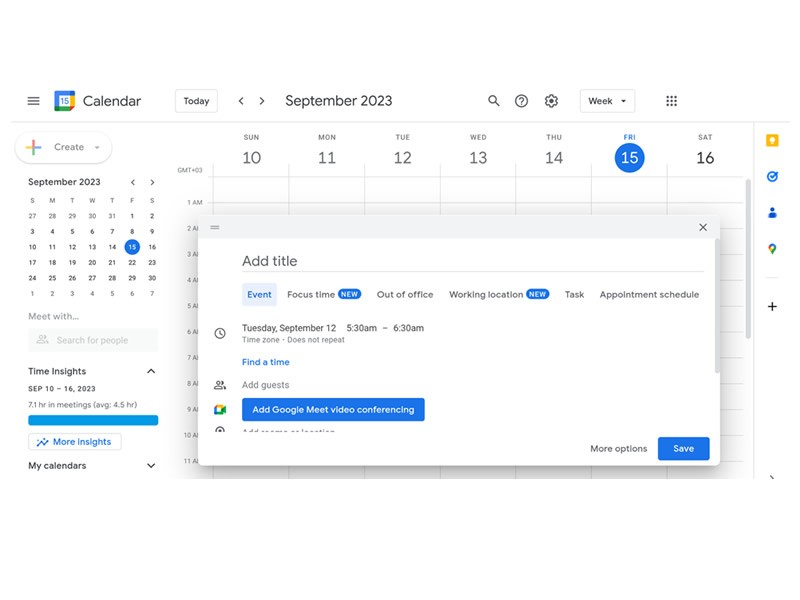Click the Find a time link
The width and height of the screenshot is (800, 600).
point(265,361)
